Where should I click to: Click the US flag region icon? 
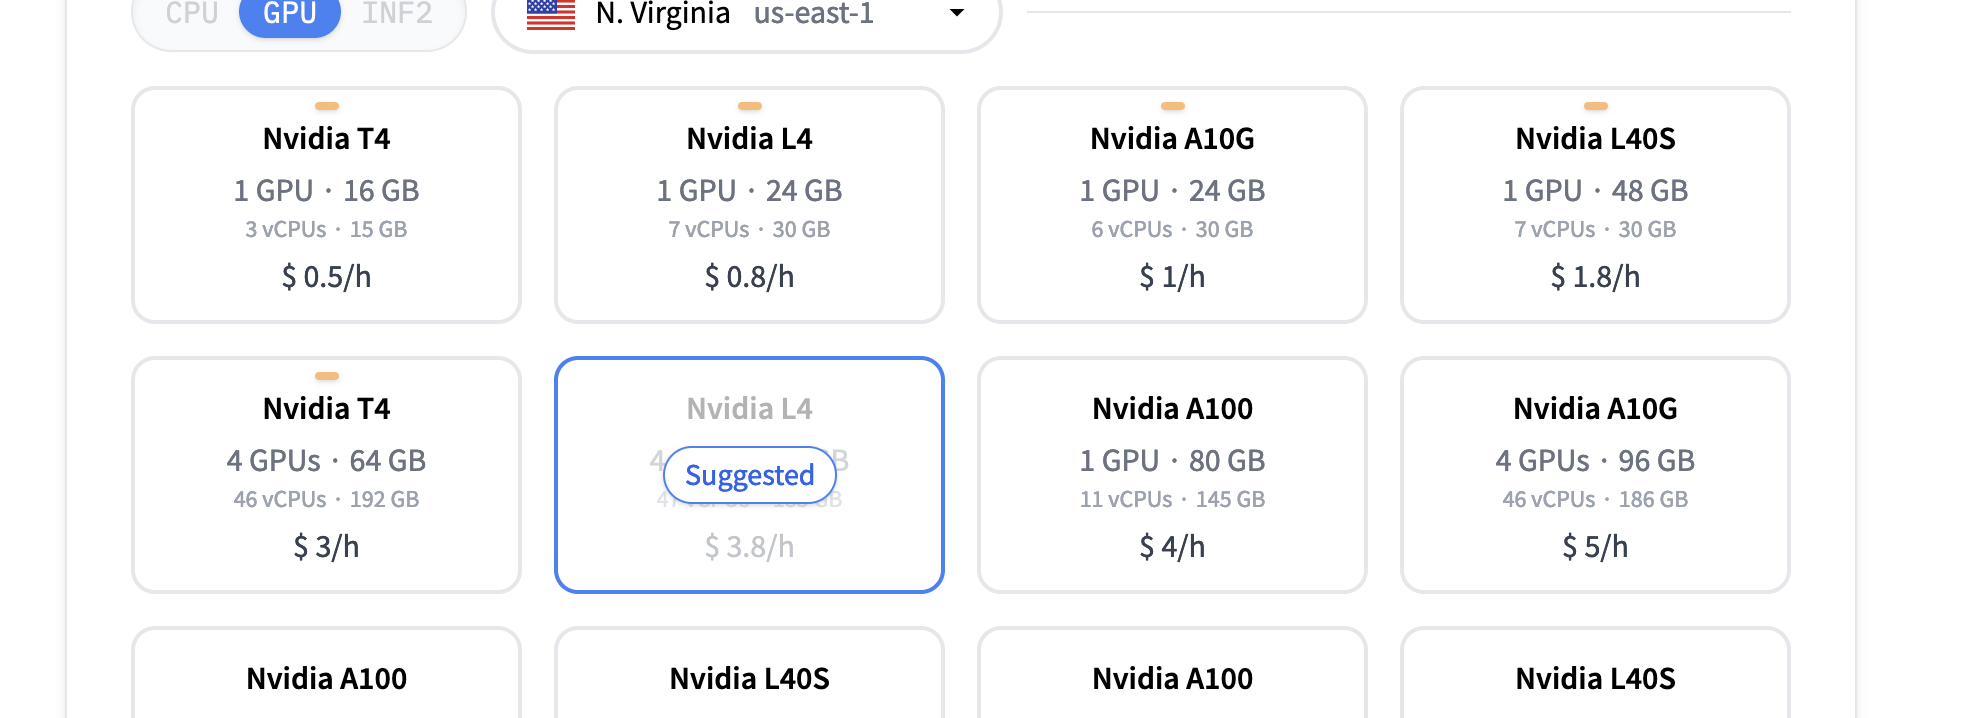point(551,14)
